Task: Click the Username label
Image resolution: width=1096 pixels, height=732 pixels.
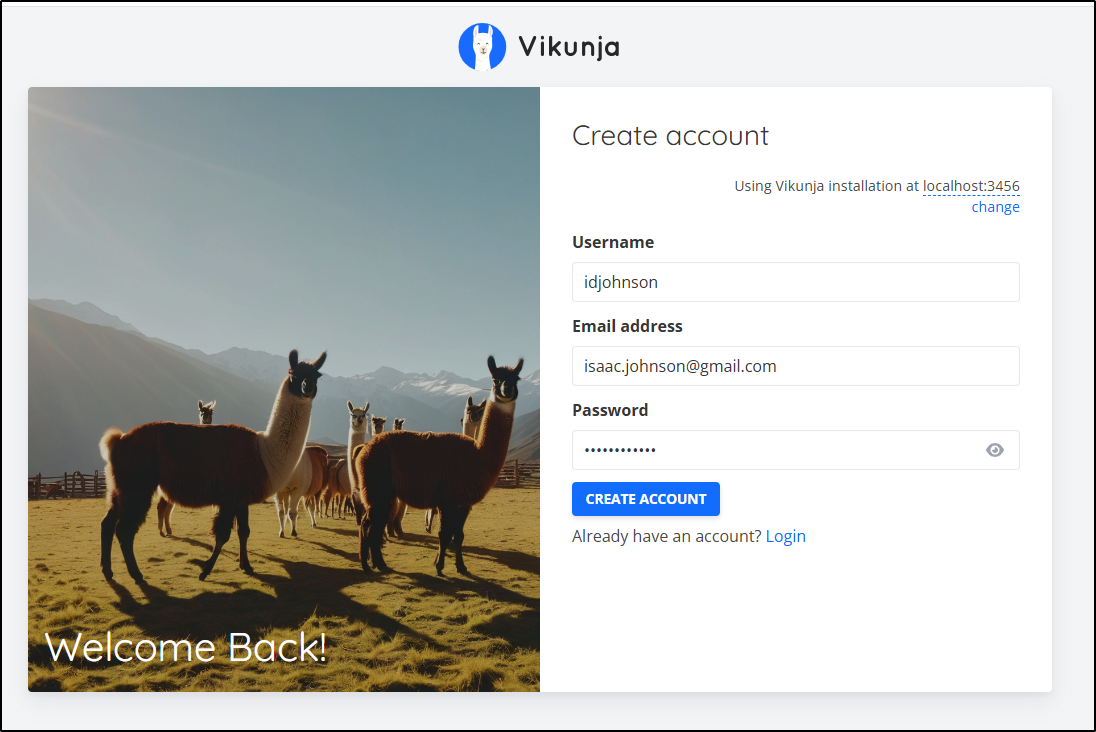Action: coord(613,242)
